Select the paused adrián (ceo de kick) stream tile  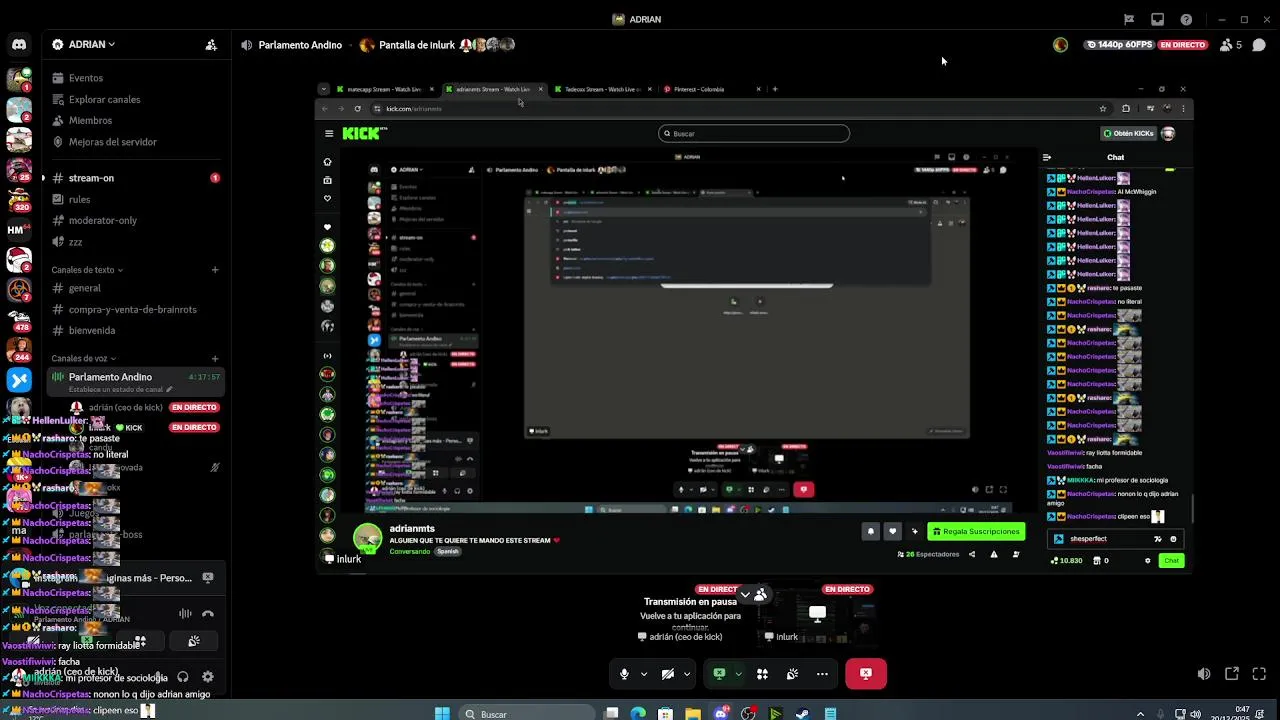[x=691, y=613]
